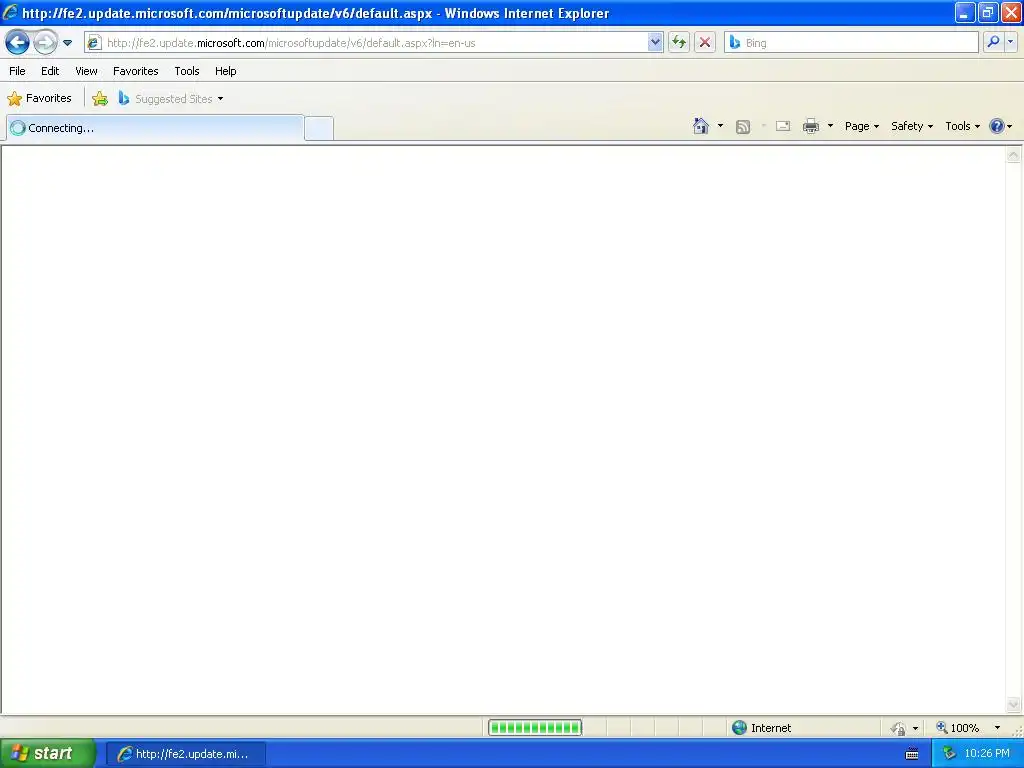Click the Search magnifier button
Viewport: 1024px width, 768px height.
coord(993,42)
